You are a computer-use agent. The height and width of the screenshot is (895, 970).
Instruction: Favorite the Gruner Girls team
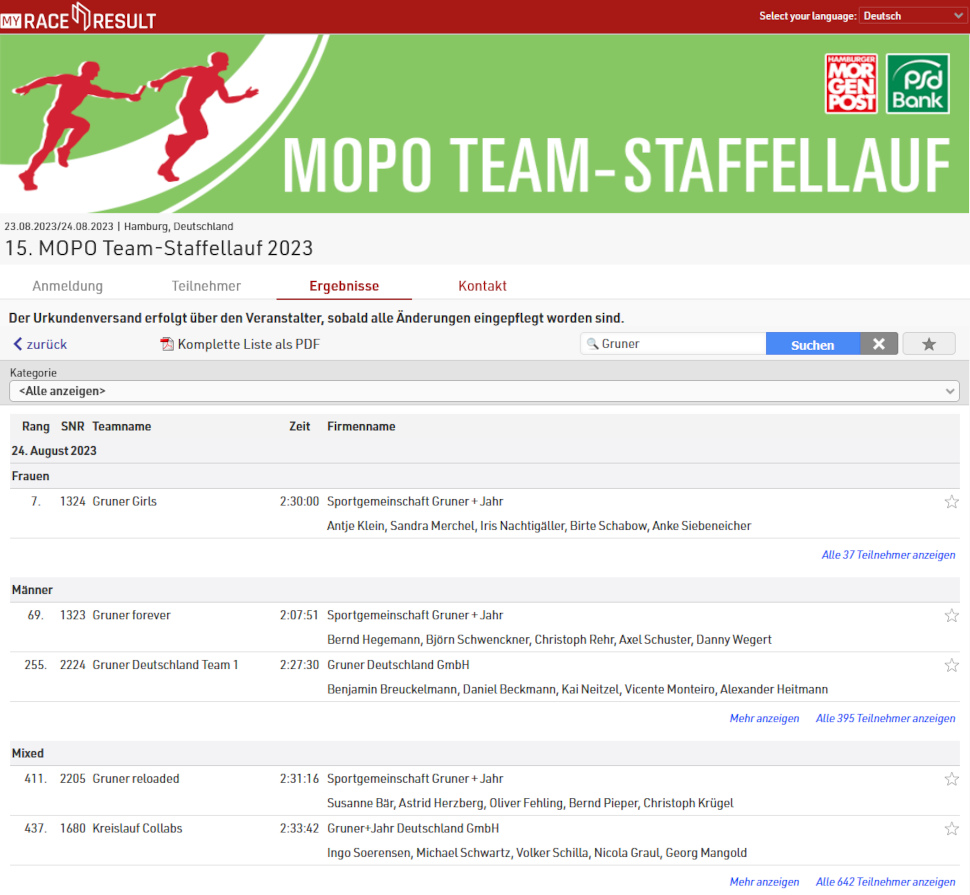951,502
